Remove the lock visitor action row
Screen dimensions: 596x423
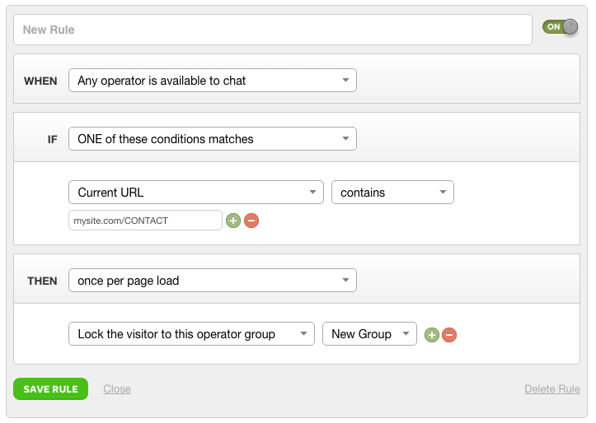coord(449,335)
